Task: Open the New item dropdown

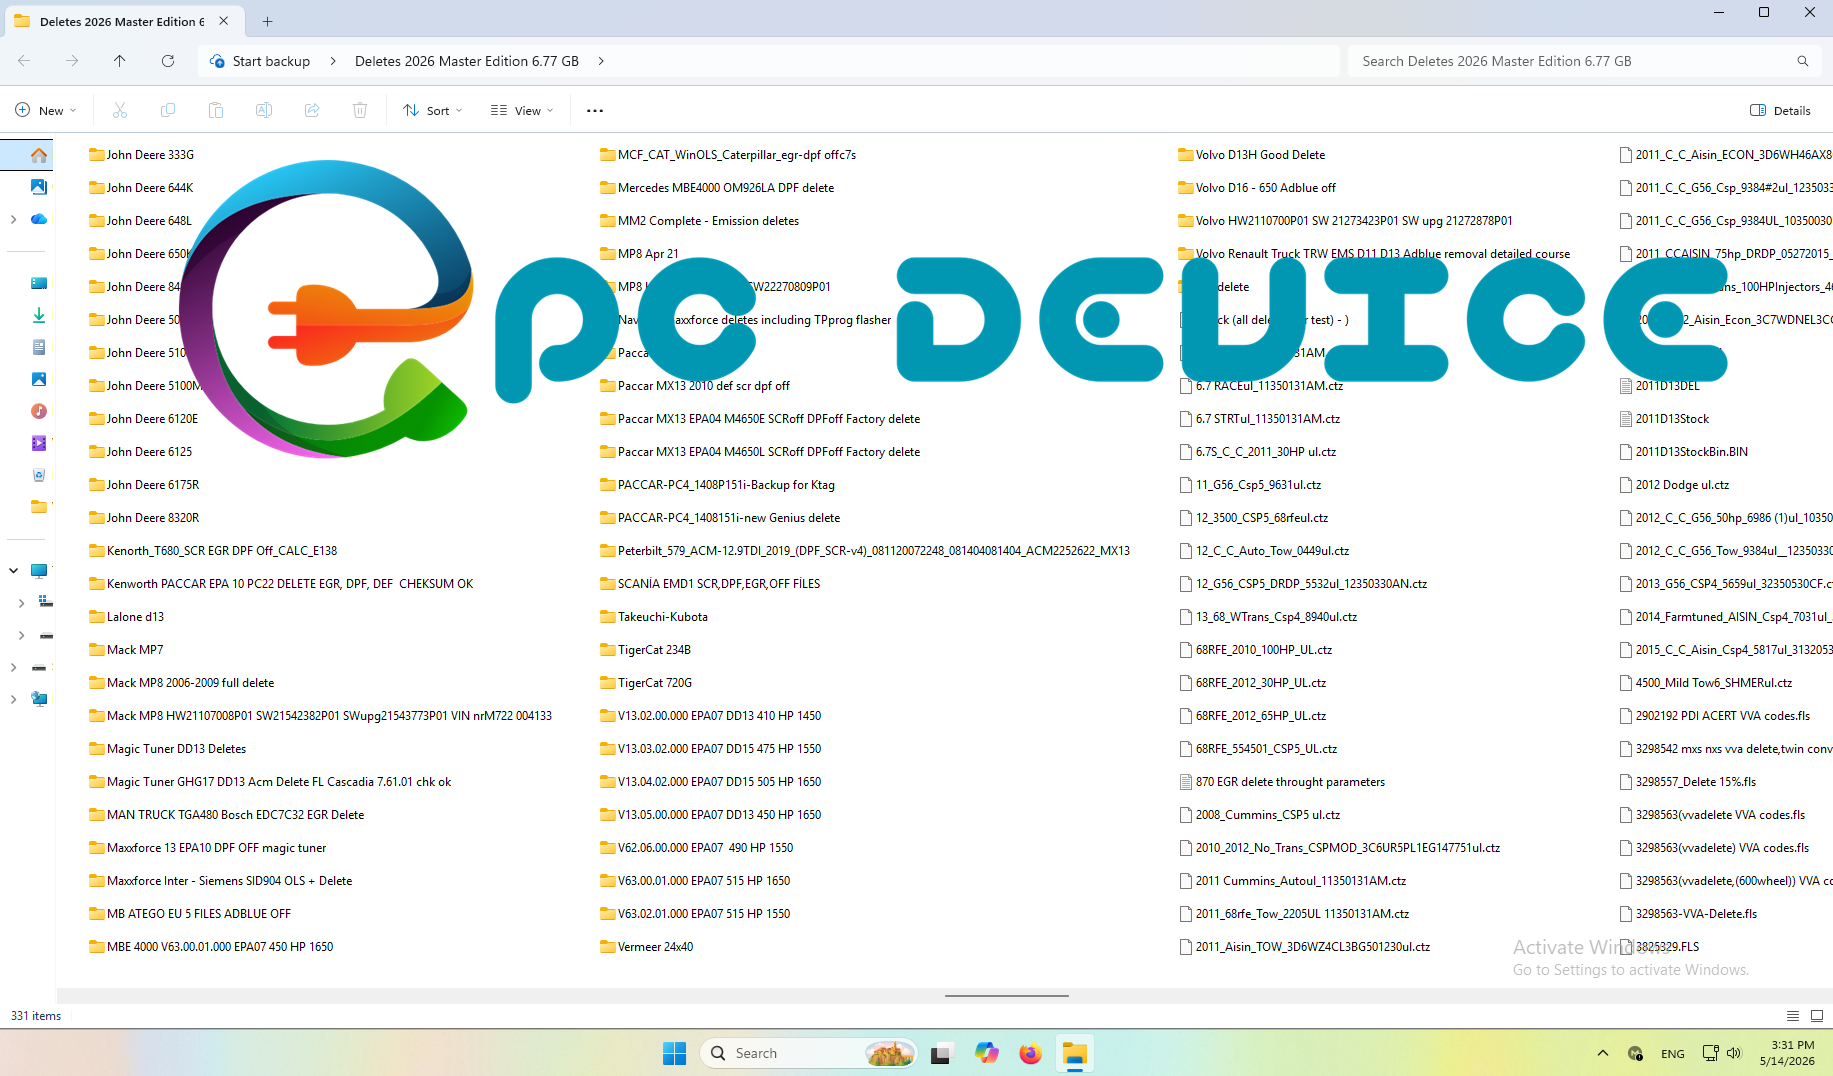Action: 46,110
